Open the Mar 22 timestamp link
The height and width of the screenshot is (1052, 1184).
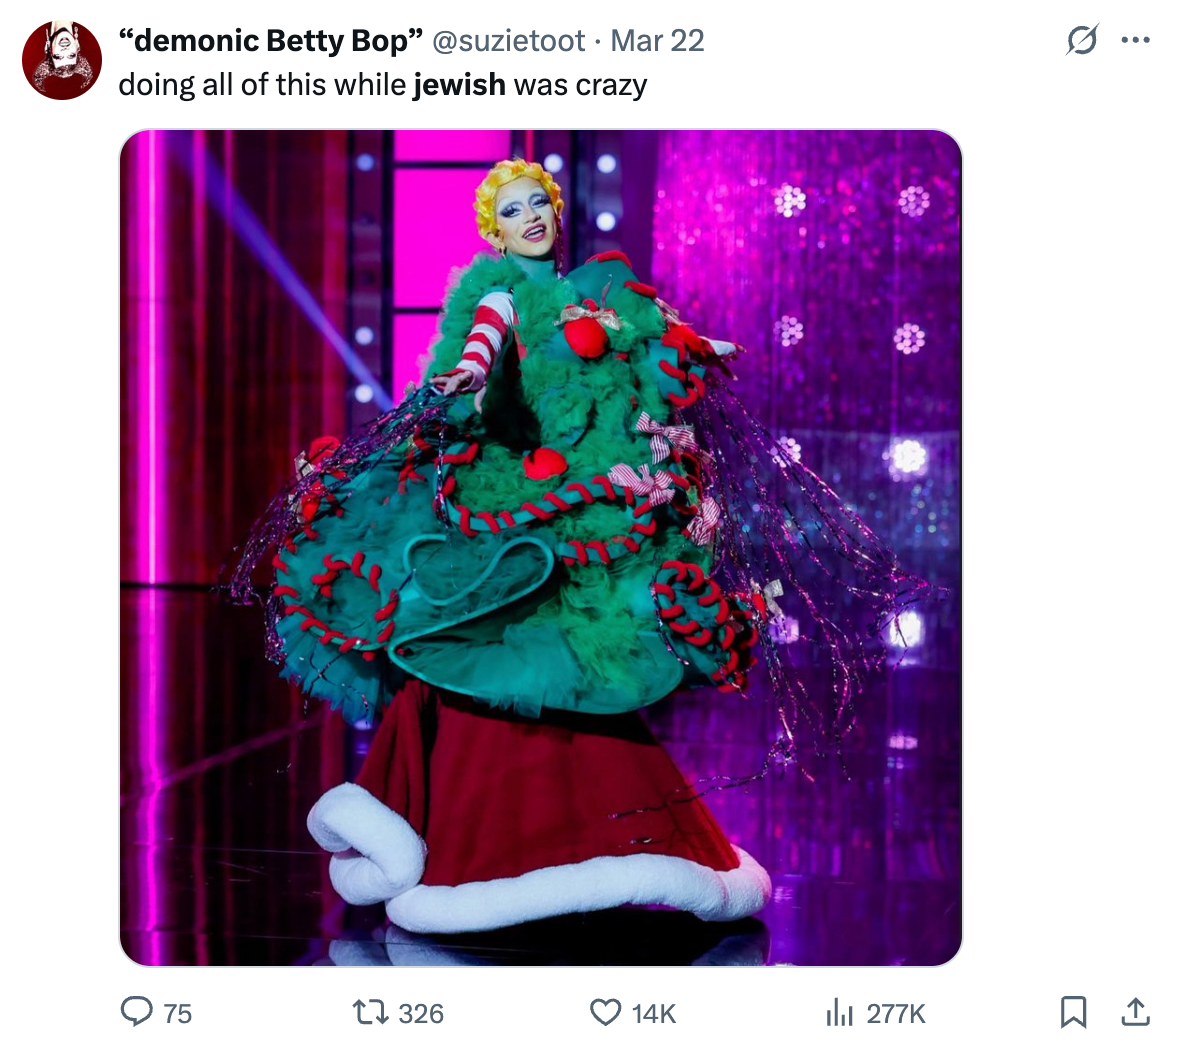pos(657,41)
